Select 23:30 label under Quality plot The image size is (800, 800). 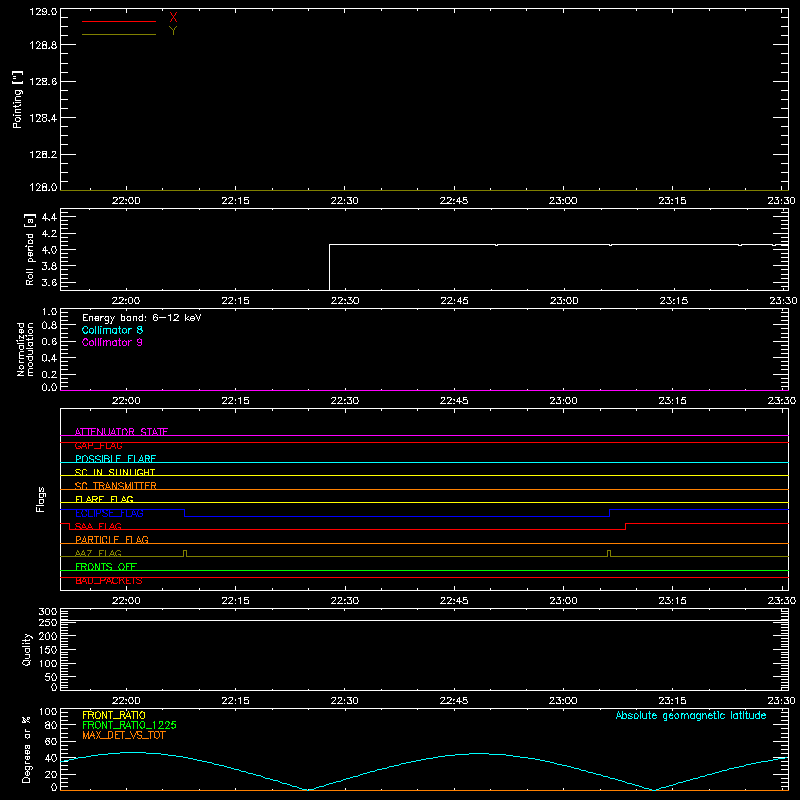782,701
